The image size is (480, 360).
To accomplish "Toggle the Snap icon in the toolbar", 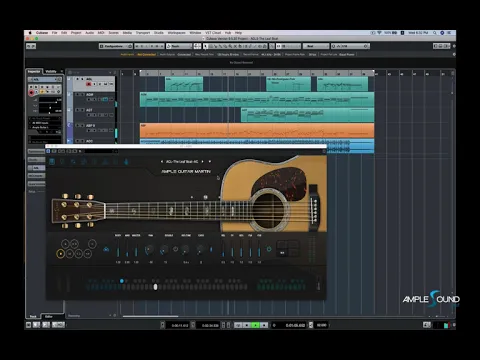I will tap(278, 46).
